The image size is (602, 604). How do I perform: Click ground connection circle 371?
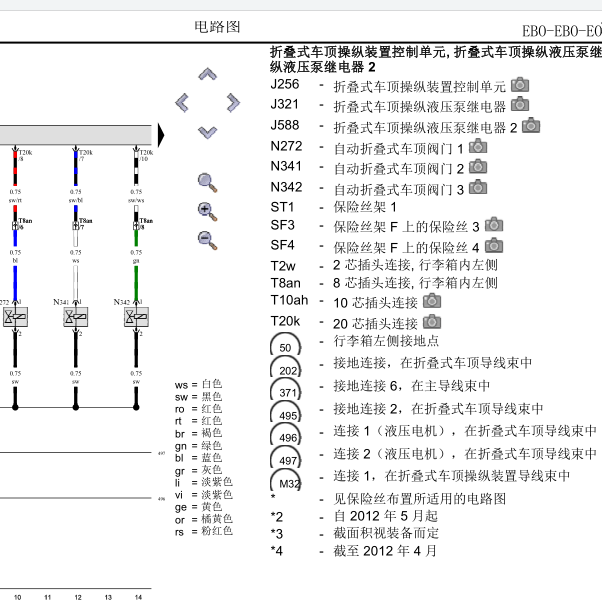pyautogui.click(x=285, y=389)
